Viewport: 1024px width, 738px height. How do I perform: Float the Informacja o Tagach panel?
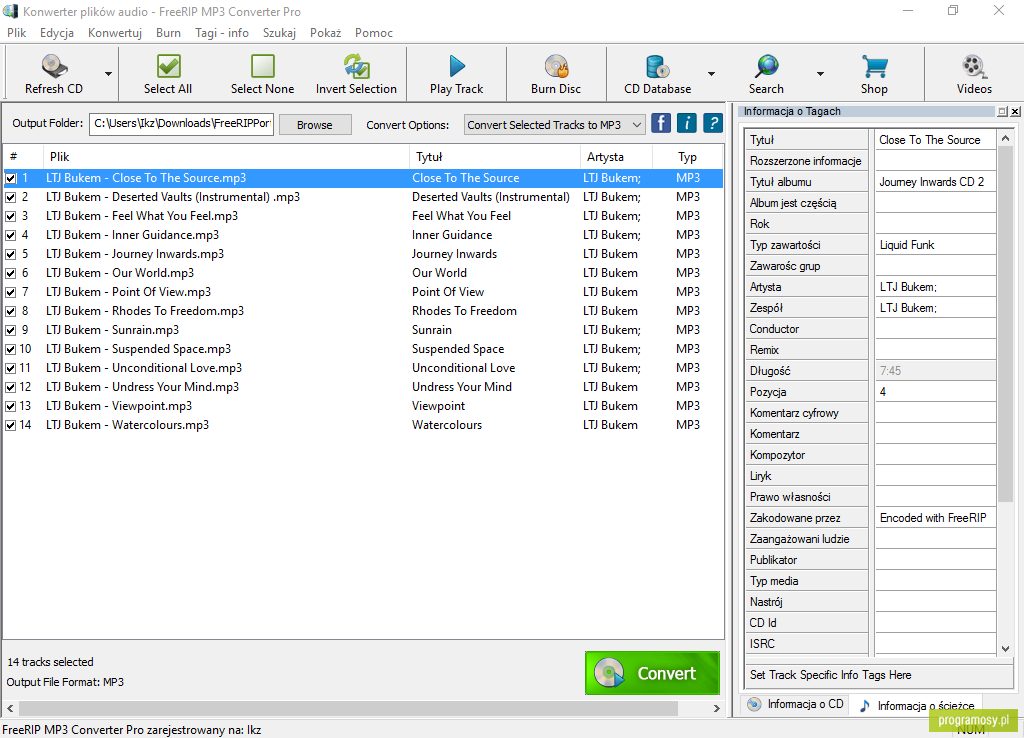click(x=1002, y=112)
